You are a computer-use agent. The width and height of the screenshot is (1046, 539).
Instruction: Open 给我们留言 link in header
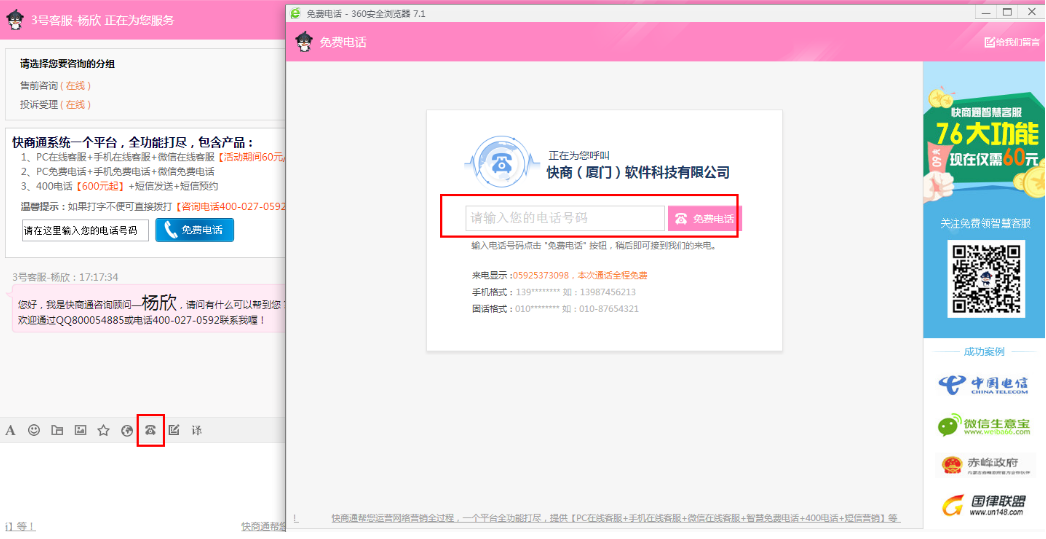1012,42
